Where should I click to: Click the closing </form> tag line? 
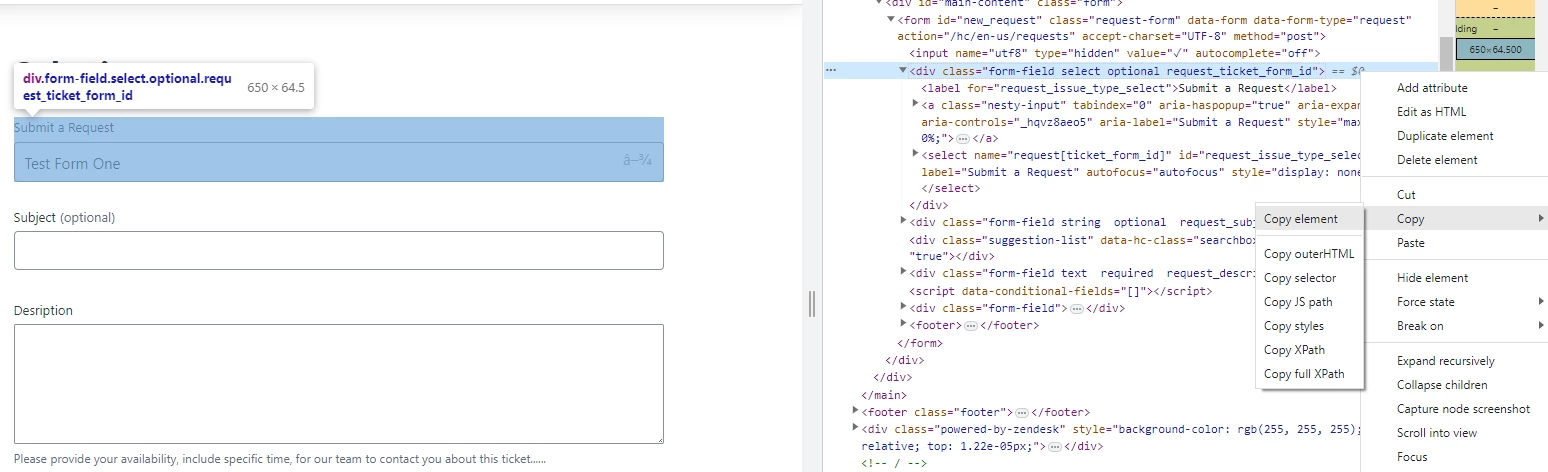point(921,343)
